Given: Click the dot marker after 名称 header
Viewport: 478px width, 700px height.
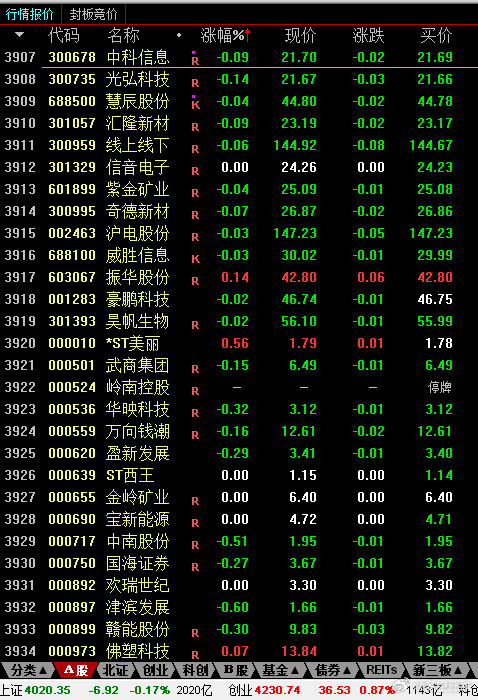Looking at the screenshot, I should click(179, 35).
